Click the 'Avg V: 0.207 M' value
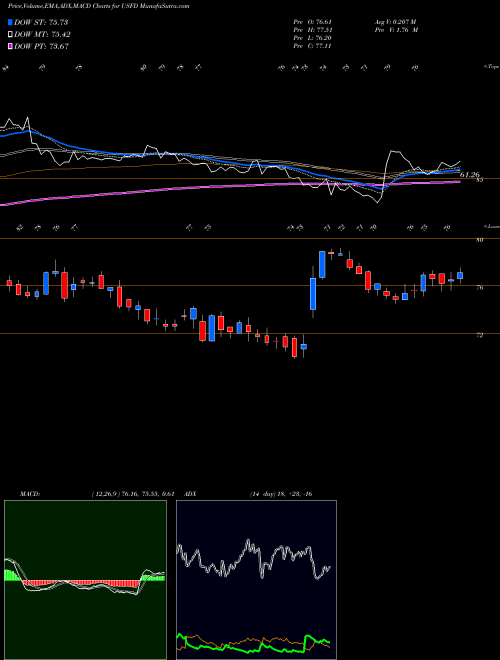 click(x=395, y=22)
